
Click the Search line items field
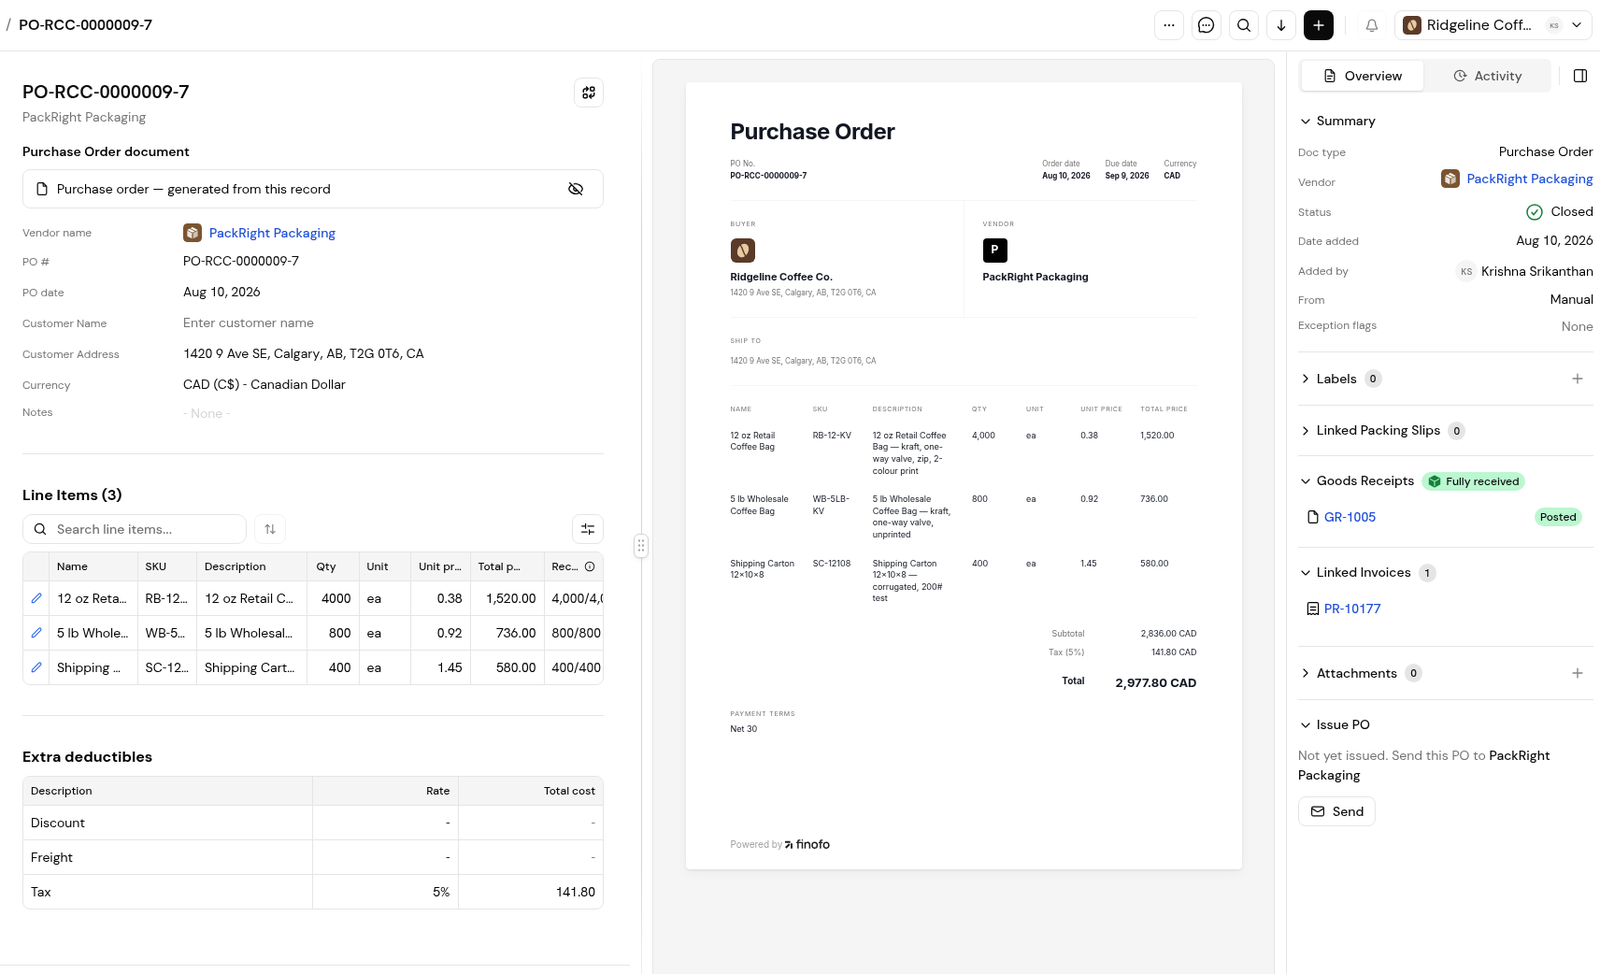[135, 529]
